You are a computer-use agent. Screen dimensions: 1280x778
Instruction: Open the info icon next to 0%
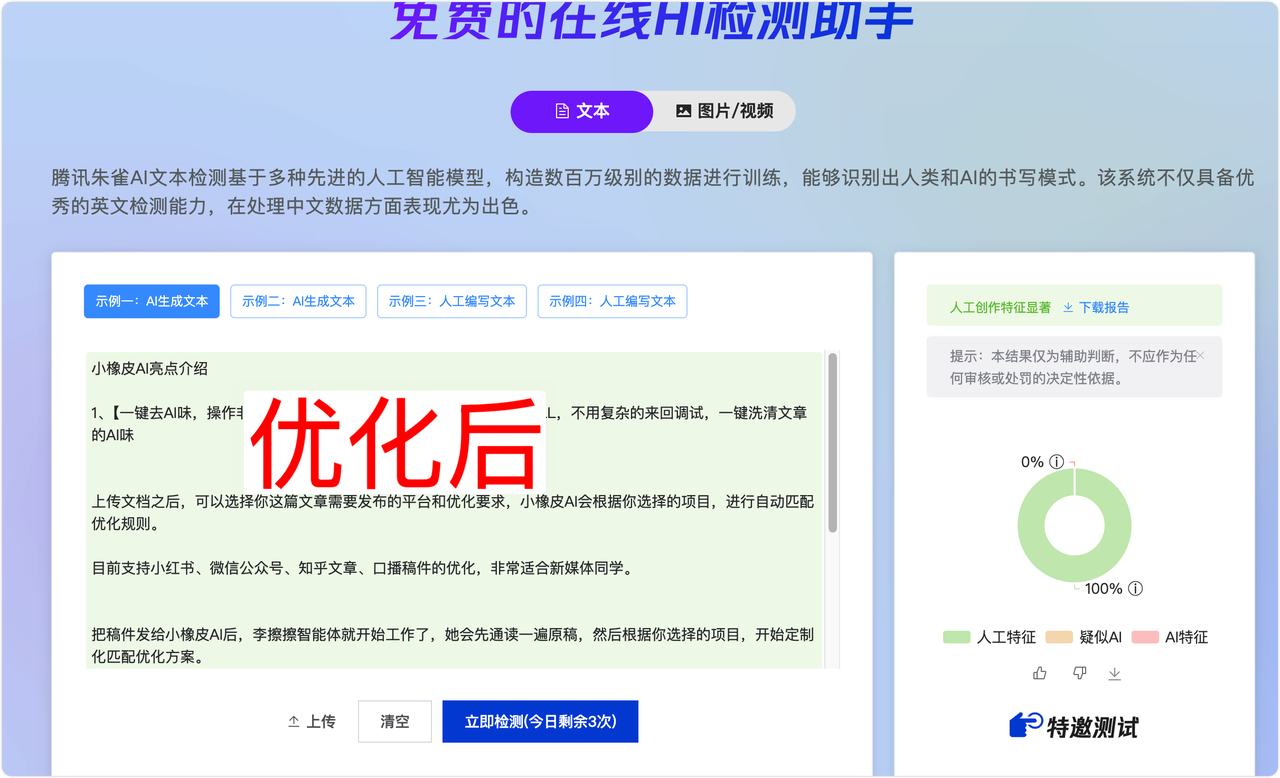1057,462
